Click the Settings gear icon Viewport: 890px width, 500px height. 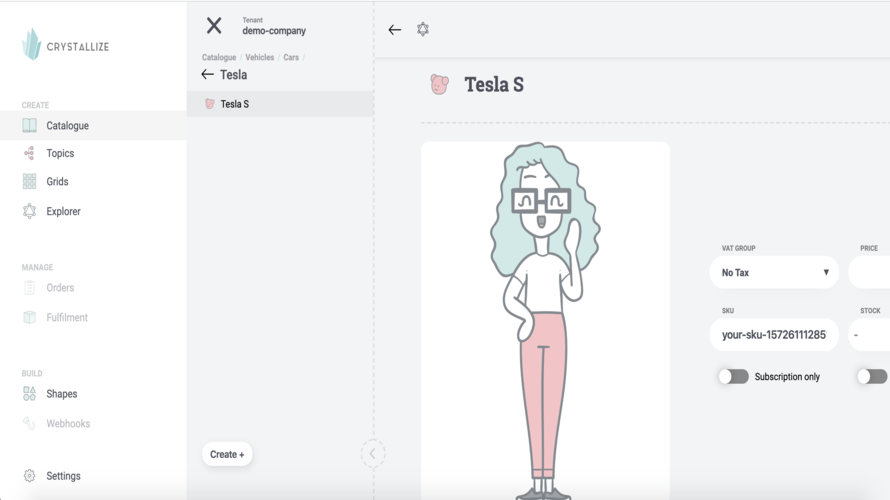coord(30,476)
